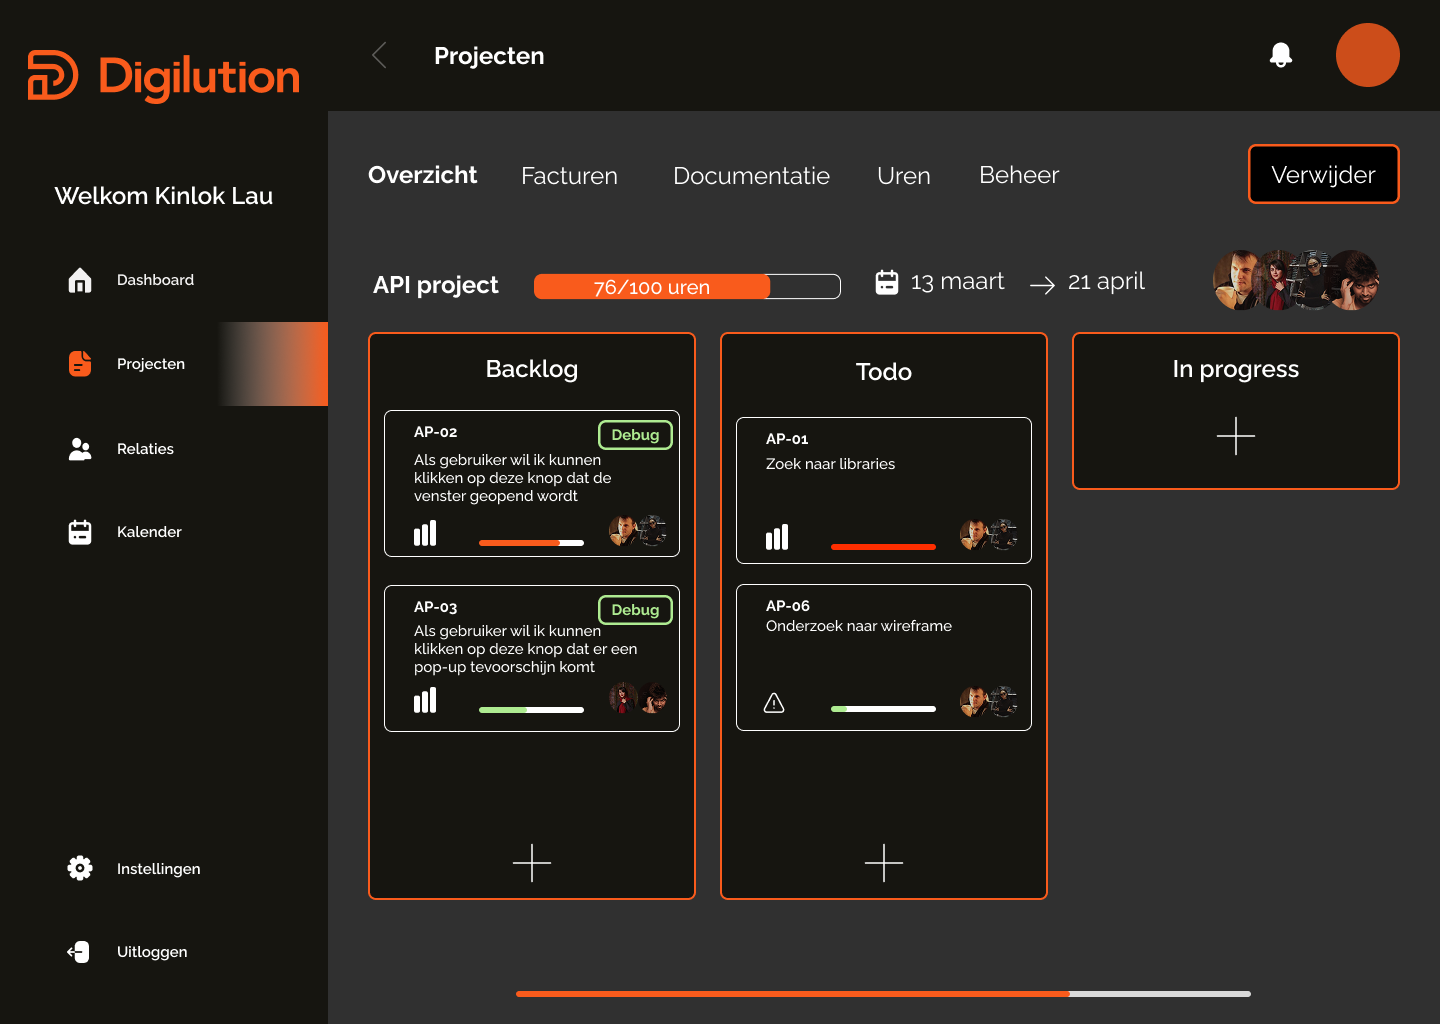Open Instellingen in the sidebar
The height and width of the screenshot is (1024, 1440).
(158, 869)
